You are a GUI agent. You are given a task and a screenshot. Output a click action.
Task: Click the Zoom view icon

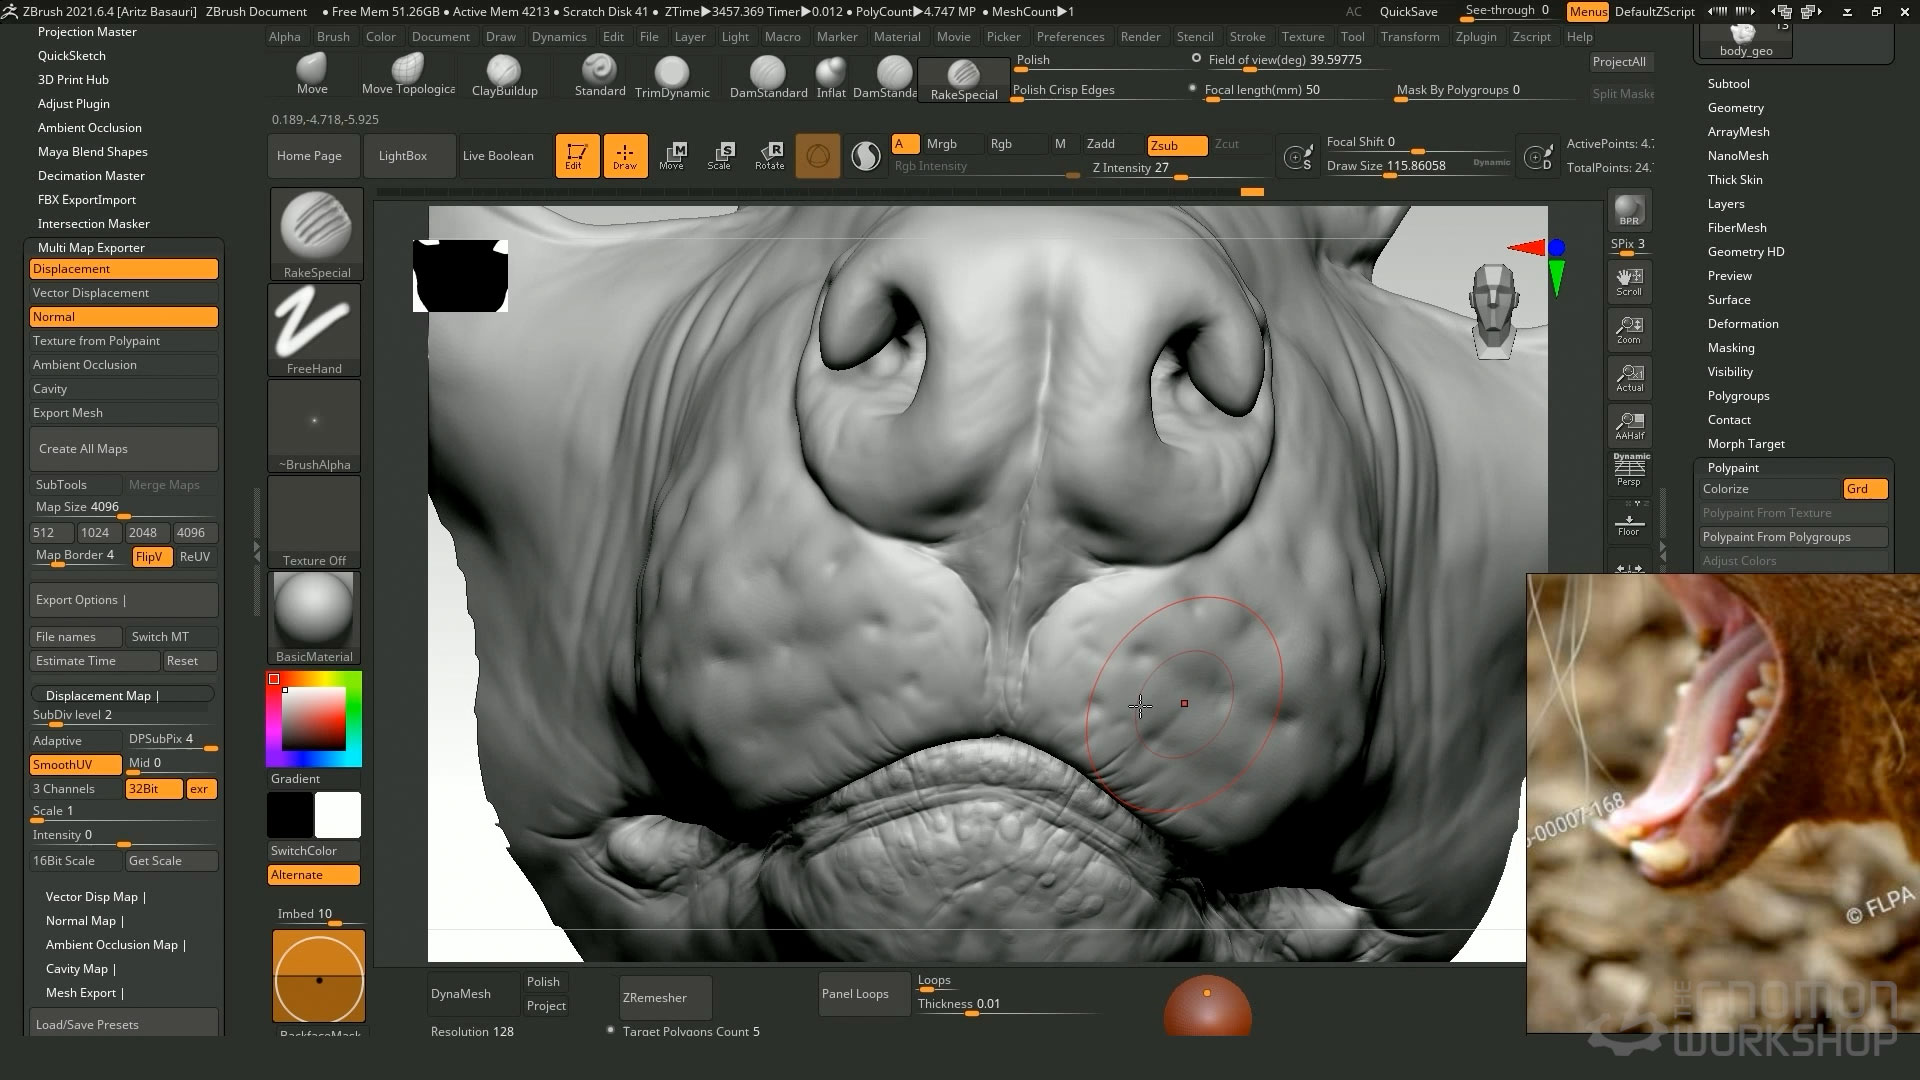click(x=1629, y=329)
